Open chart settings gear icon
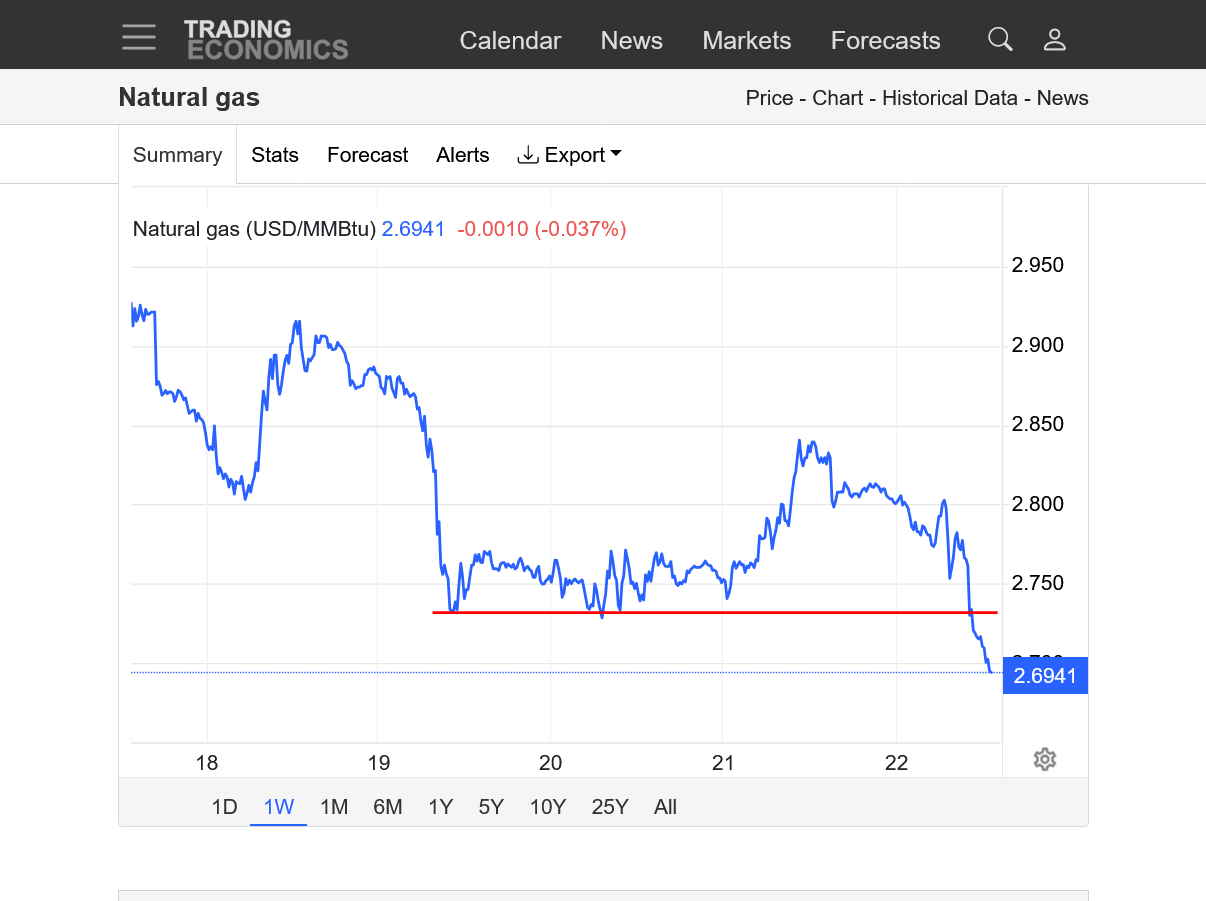The image size is (1206, 901). [1044, 759]
